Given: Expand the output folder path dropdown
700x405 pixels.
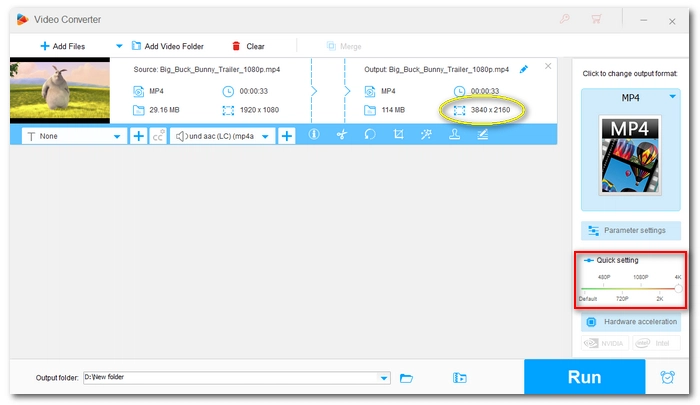Looking at the screenshot, I should [x=384, y=378].
